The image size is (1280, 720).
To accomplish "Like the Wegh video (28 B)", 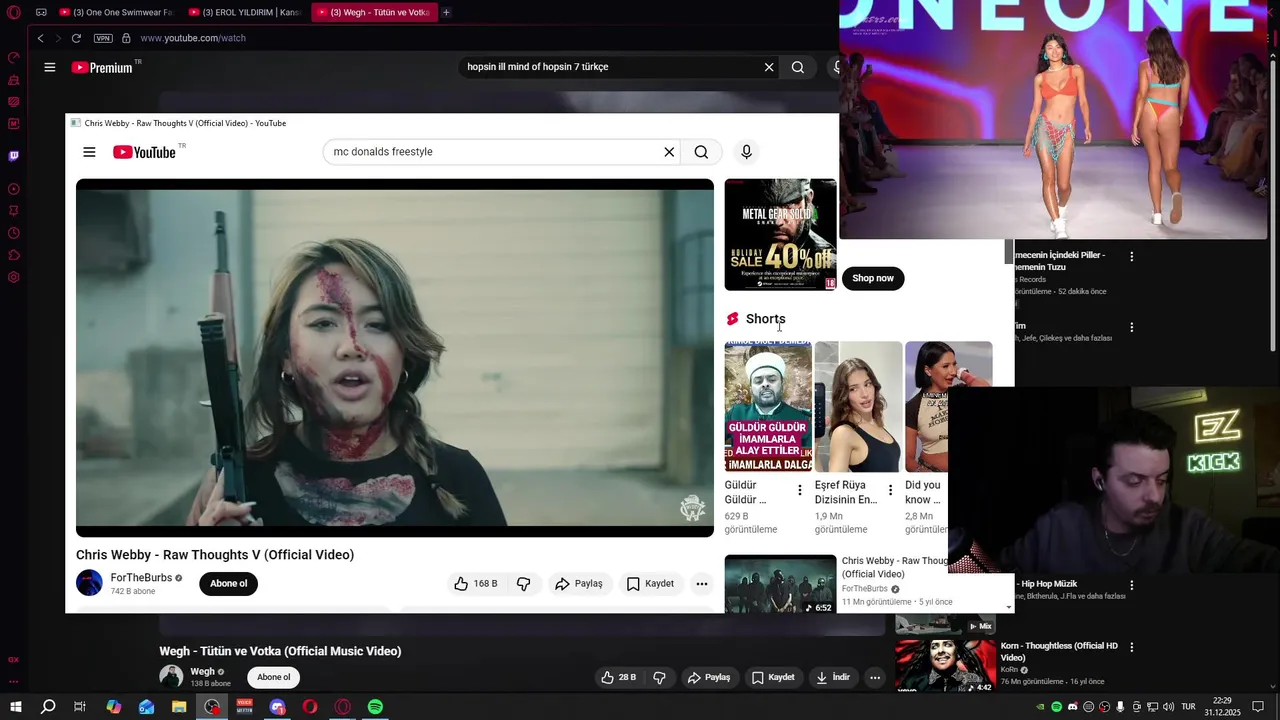I will click(x=619, y=677).
